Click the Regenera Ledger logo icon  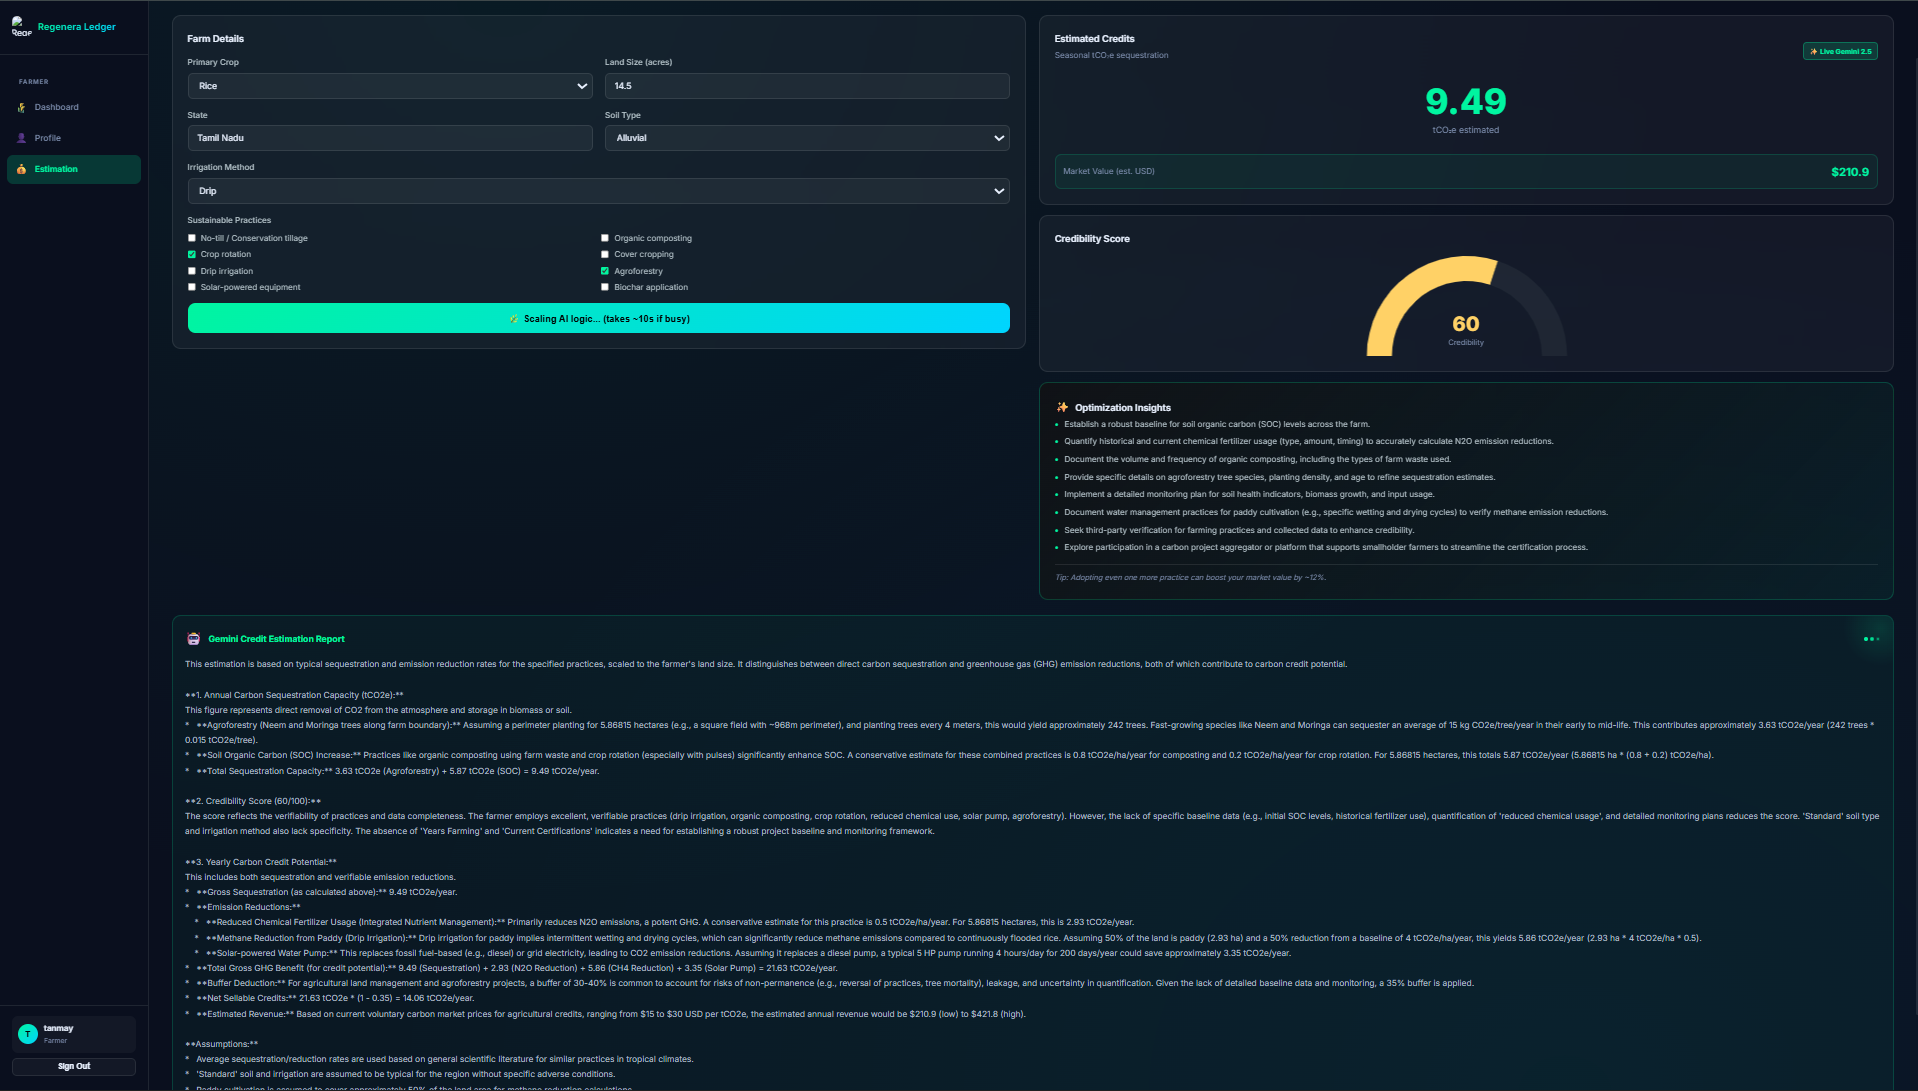coord(21,27)
